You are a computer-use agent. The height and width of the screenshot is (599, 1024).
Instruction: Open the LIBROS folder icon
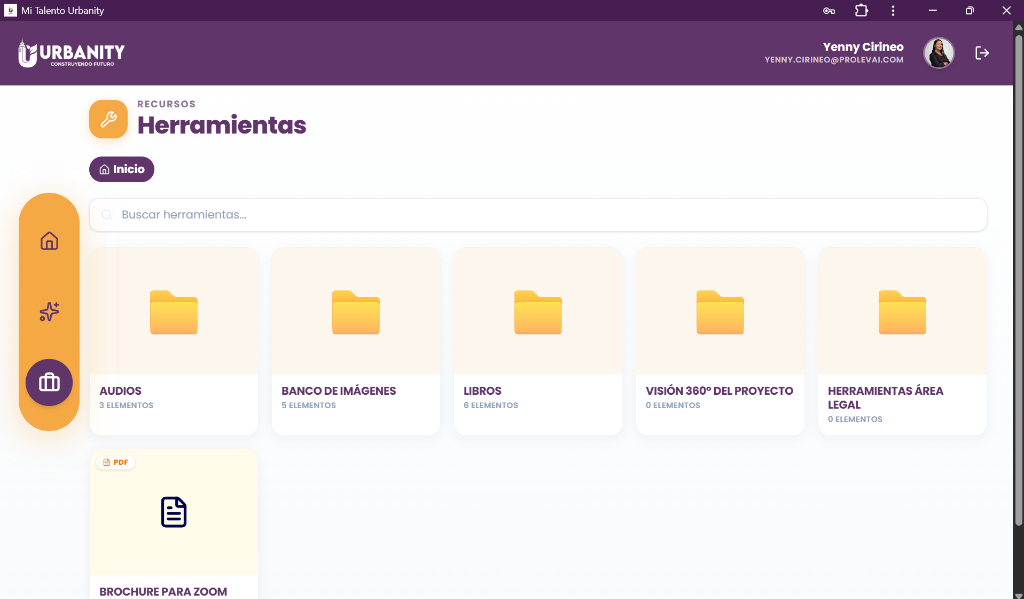[538, 312]
